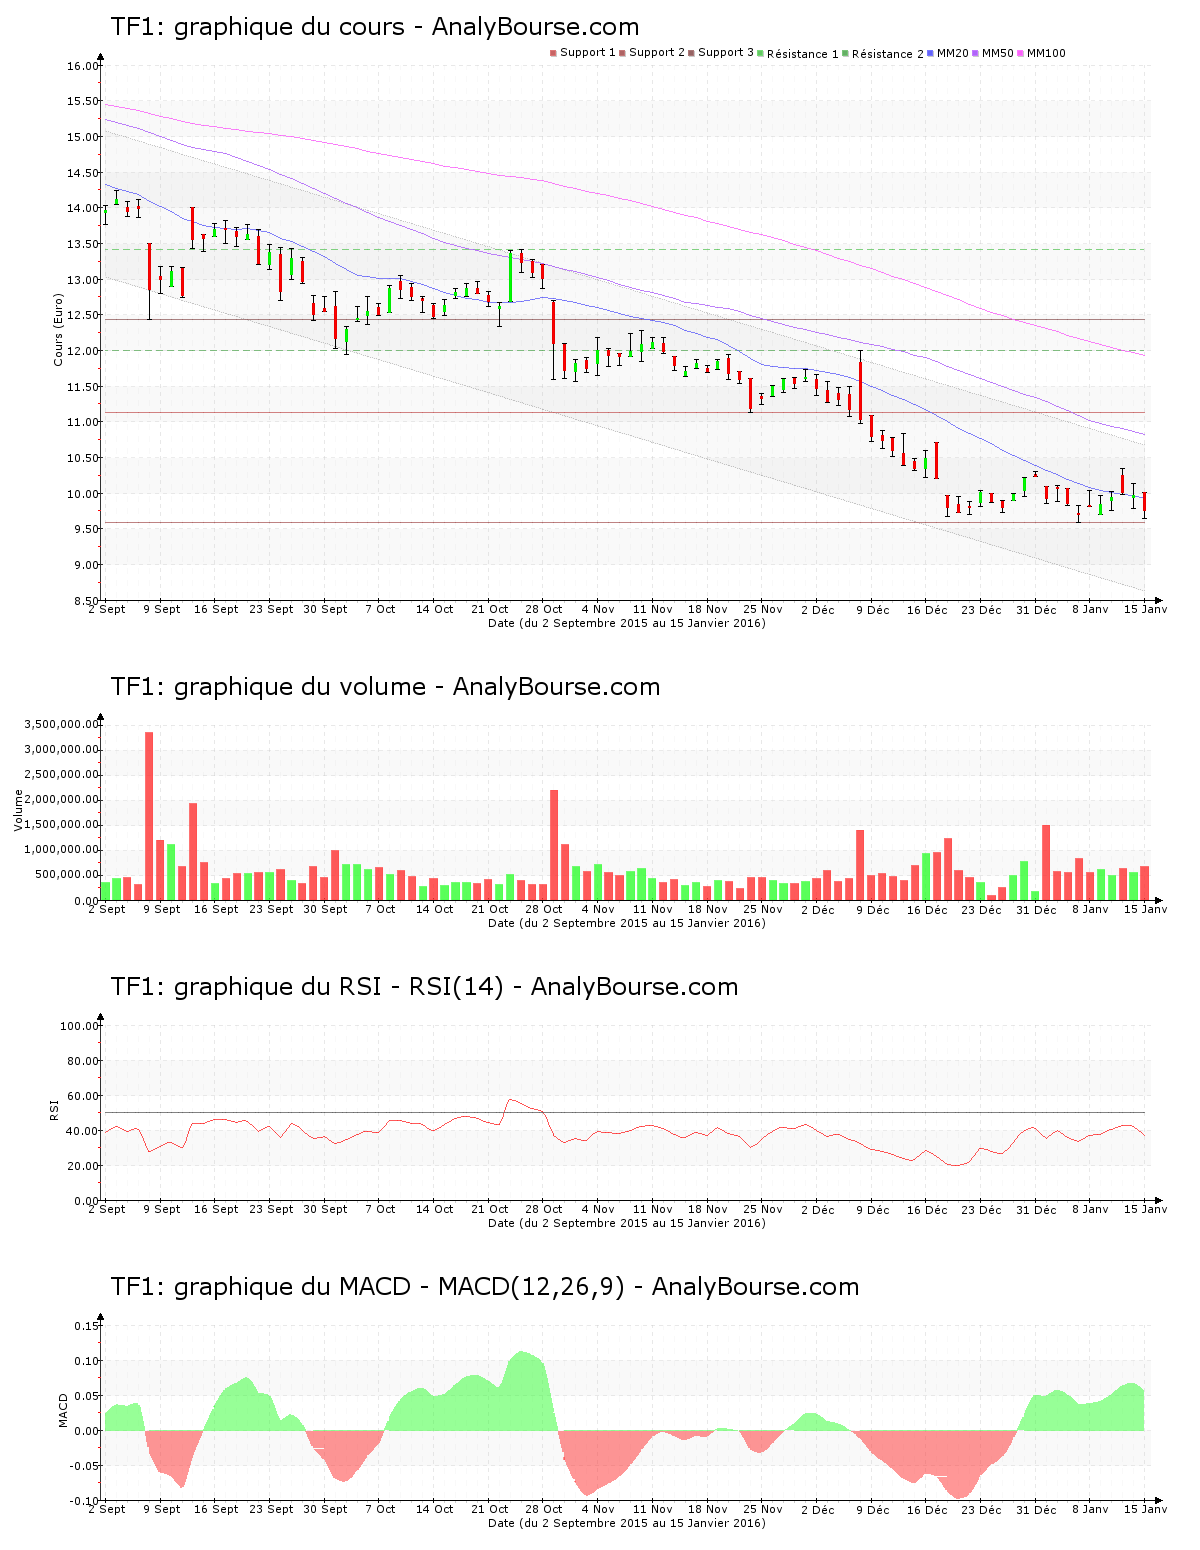Click the 80.00 value on RSI axis
1200x1550 pixels.
(x=82, y=1061)
